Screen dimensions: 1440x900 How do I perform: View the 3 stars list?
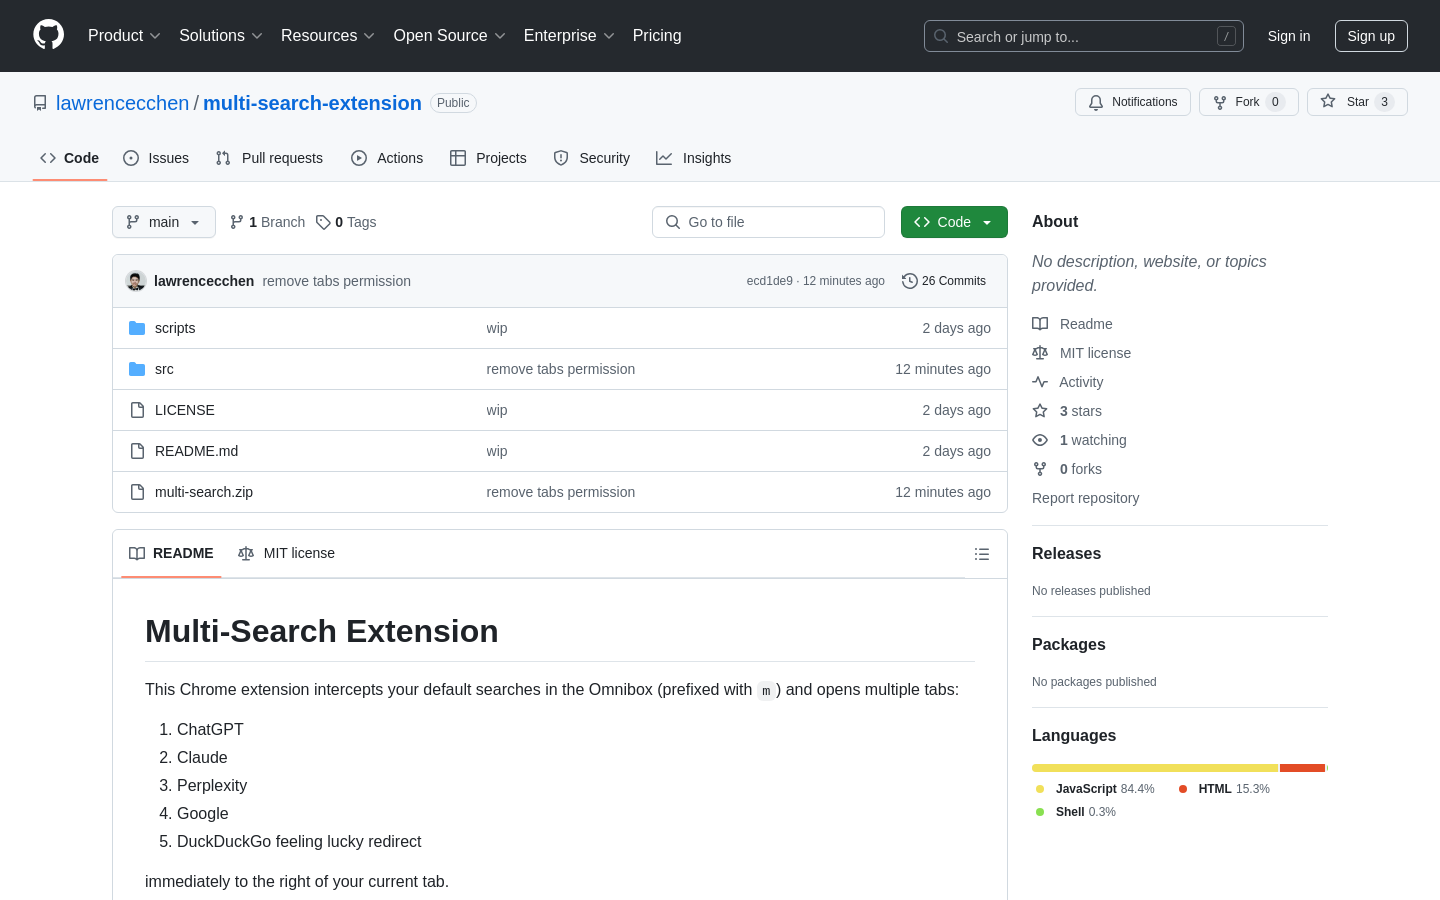click(1067, 411)
